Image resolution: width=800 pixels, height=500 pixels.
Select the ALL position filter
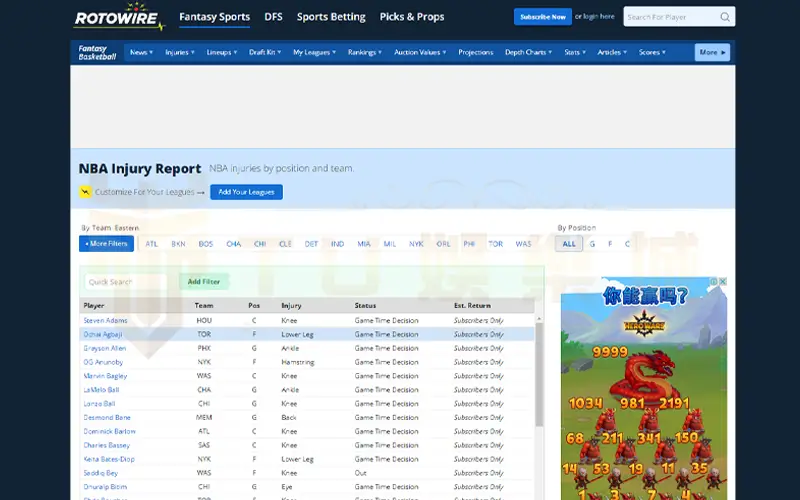click(x=569, y=243)
